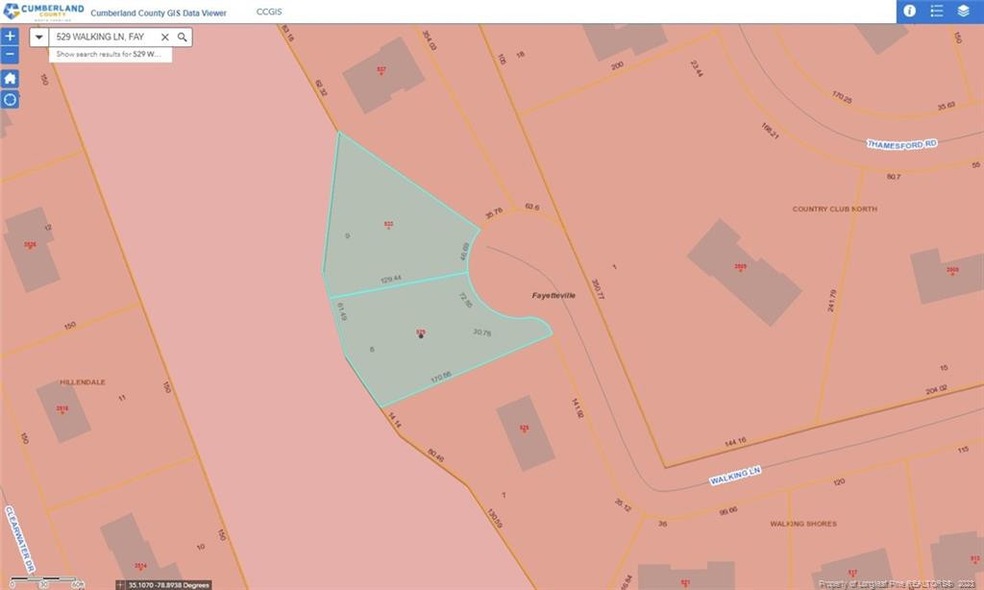984x590 pixels.
Task: Expand the search source dropdown arrow
Action: 38,37
